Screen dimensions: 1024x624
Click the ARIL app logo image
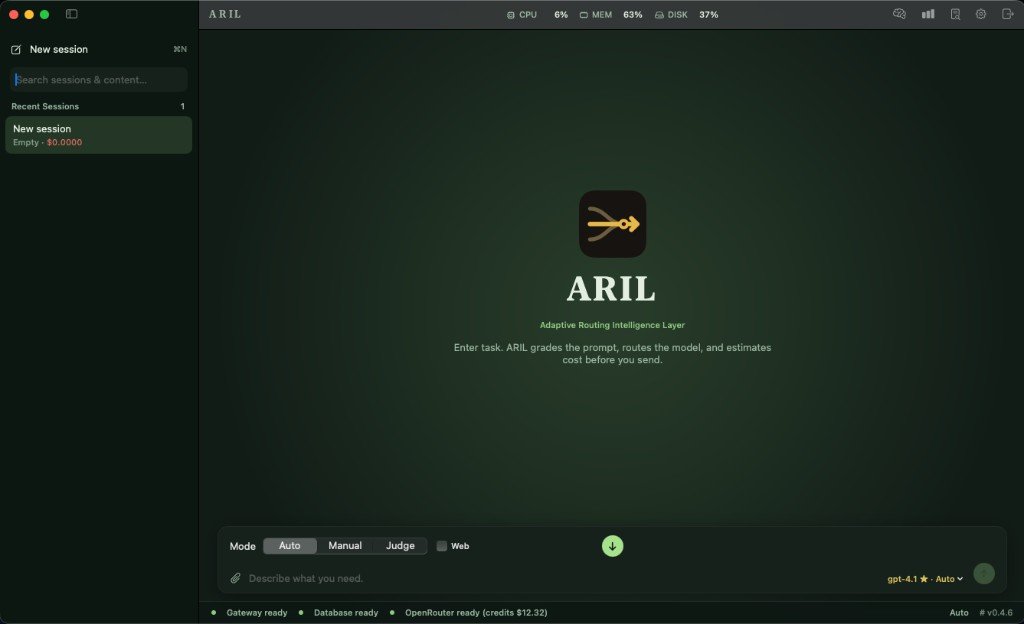(613, 224)
